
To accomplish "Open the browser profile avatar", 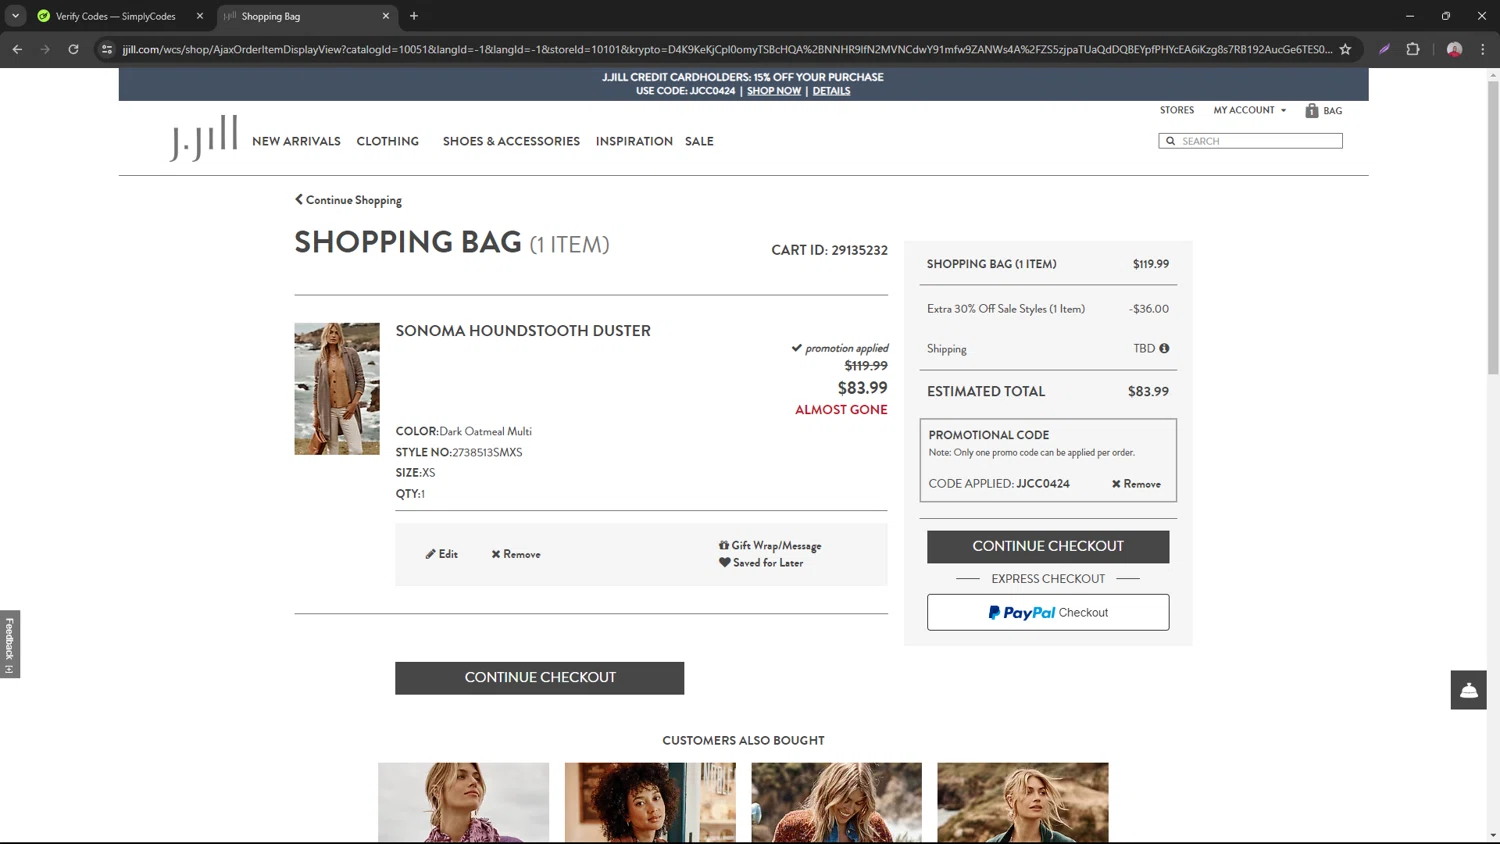I will (1454, 49).
